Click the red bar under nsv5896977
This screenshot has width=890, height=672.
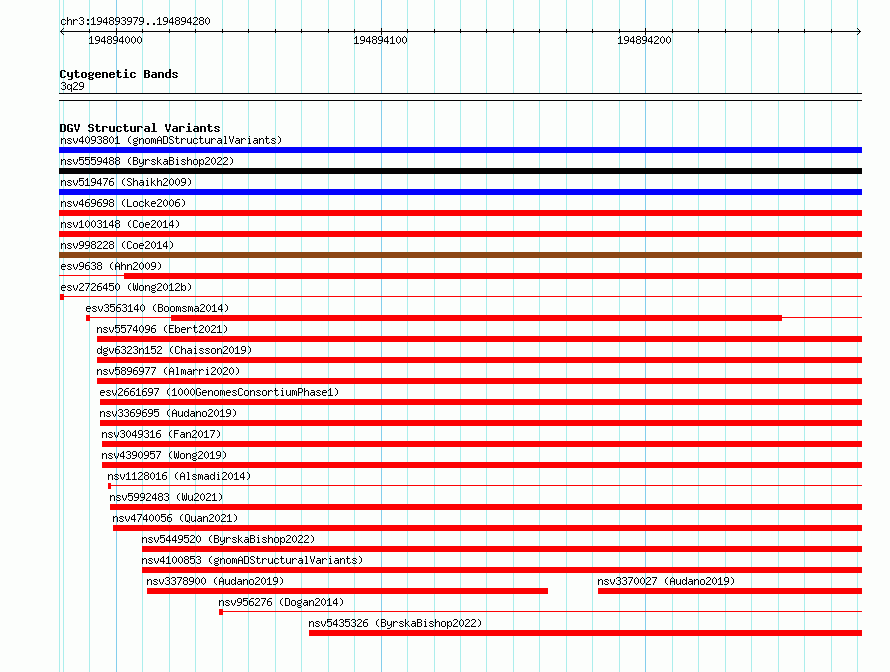480,381
